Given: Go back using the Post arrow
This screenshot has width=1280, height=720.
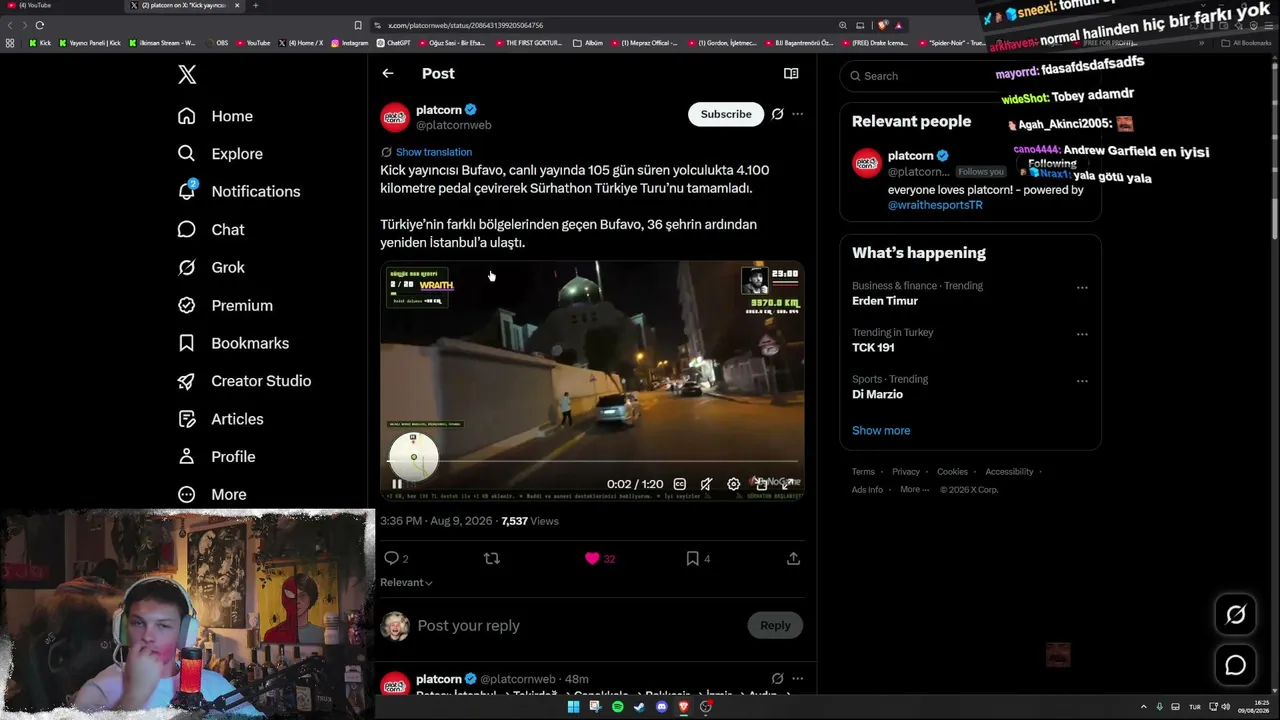Looking at the screenshot, I should (388, 73).
